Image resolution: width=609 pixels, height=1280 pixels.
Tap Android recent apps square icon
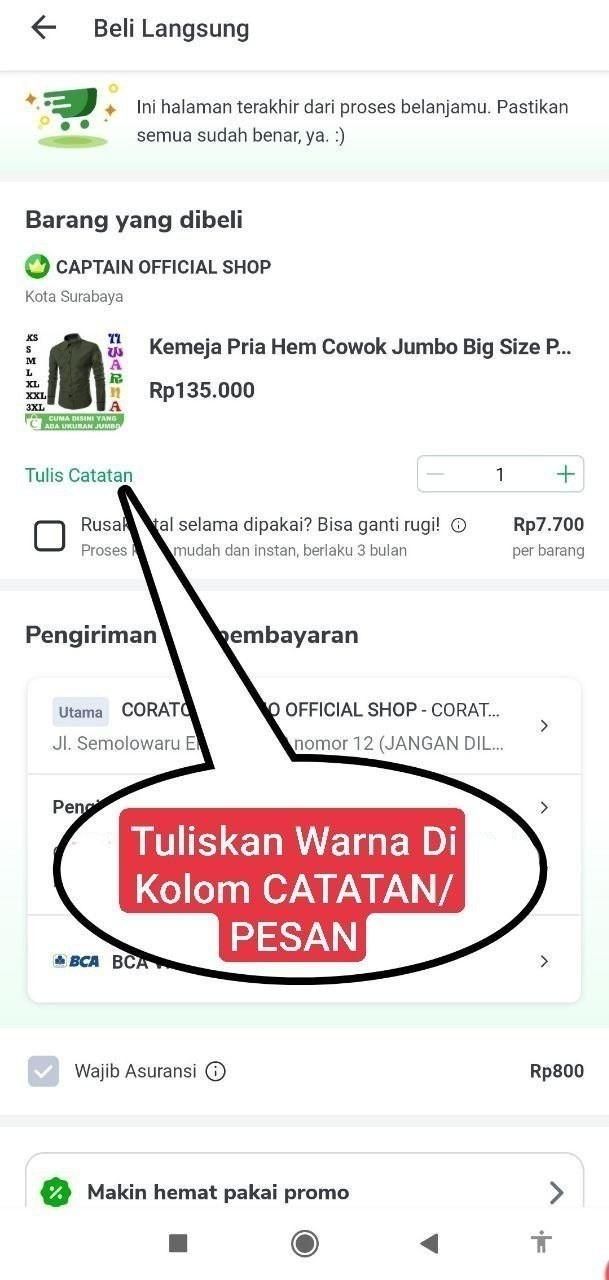click(178, 1243)
